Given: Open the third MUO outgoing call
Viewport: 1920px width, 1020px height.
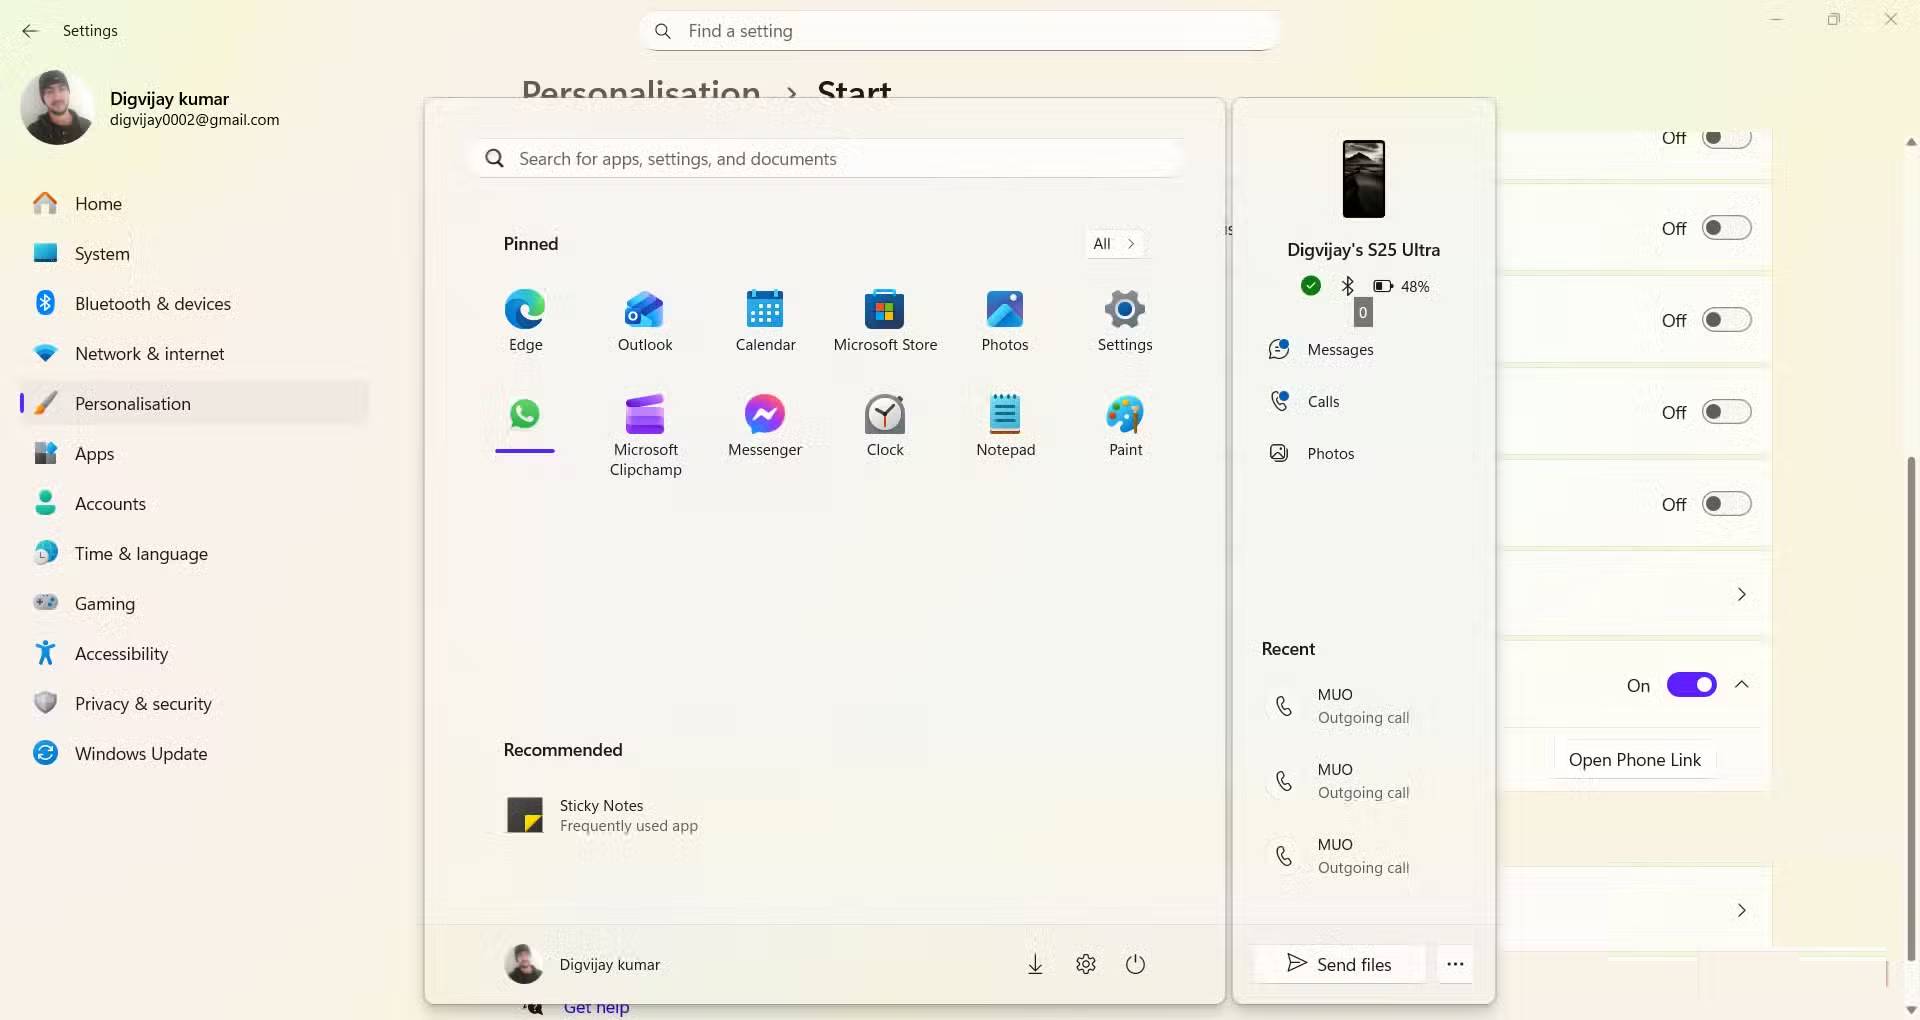Looking at the screenshot, I should (1364, 856).
